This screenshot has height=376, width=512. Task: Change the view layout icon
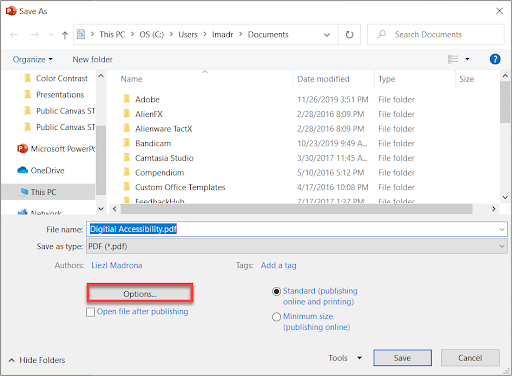tap(453, 59)
